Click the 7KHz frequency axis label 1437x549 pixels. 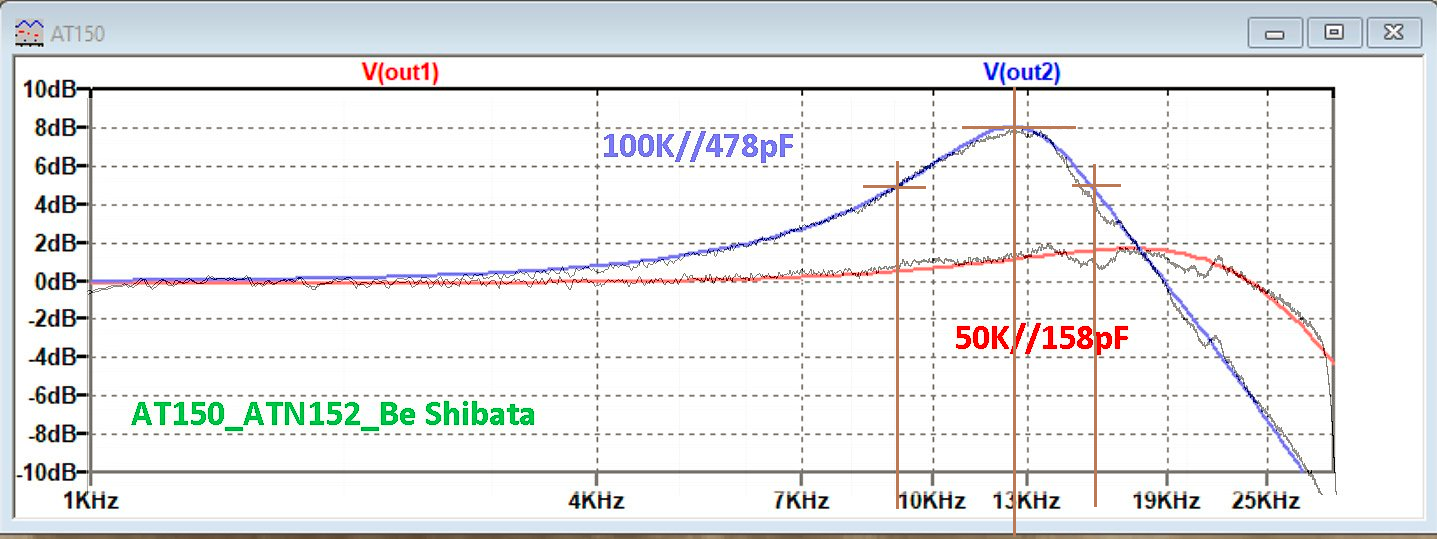click(801, 500)
